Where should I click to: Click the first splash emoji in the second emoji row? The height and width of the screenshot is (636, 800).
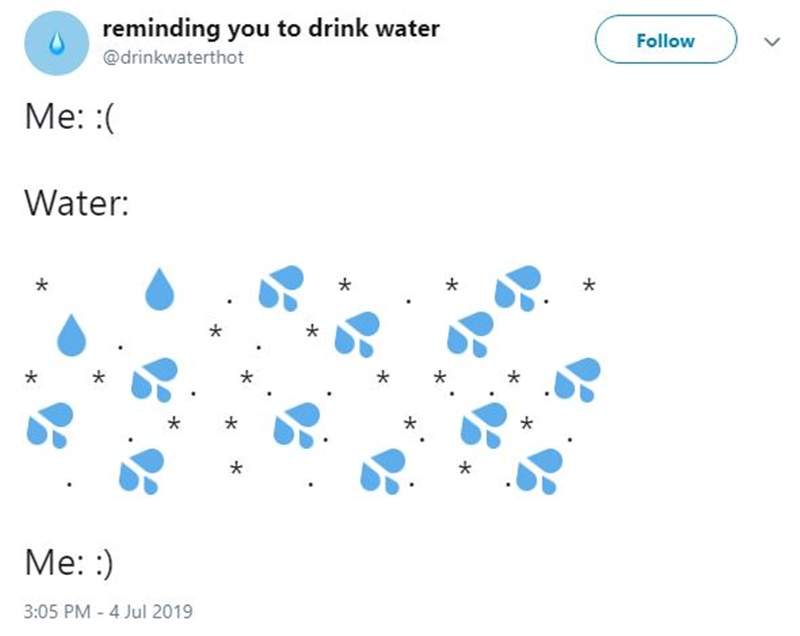pos(356,333)
